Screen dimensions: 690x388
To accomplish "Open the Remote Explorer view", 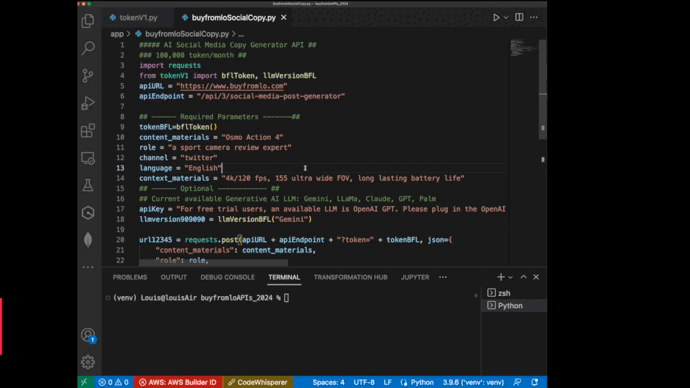I will point(88,158).
